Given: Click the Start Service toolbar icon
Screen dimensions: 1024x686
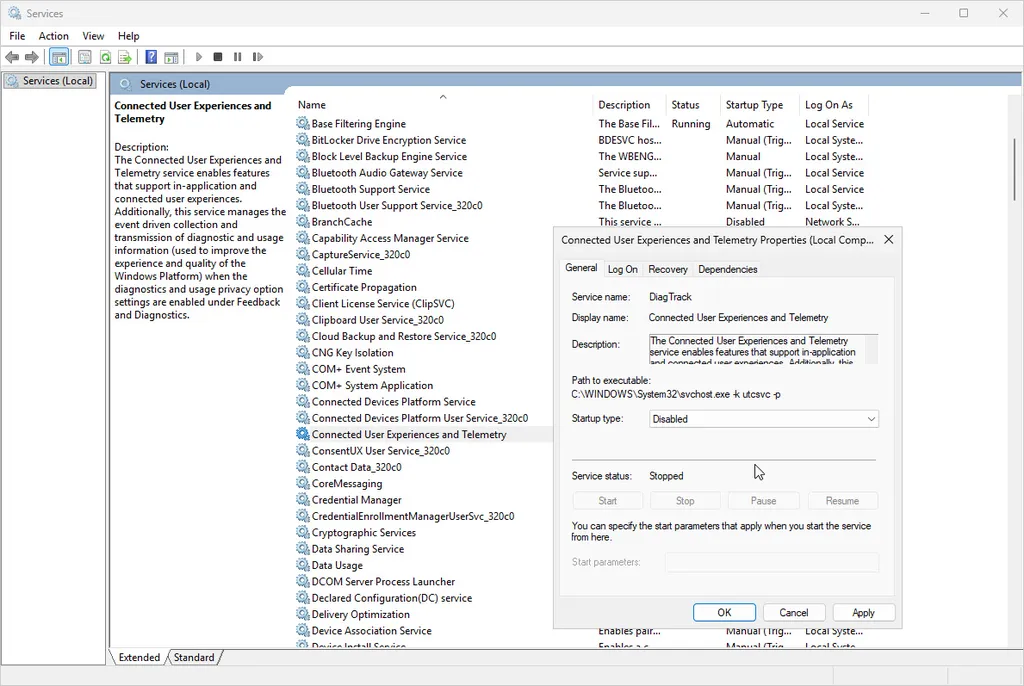Looking at the screenshot, I should (x=198, y=57).
